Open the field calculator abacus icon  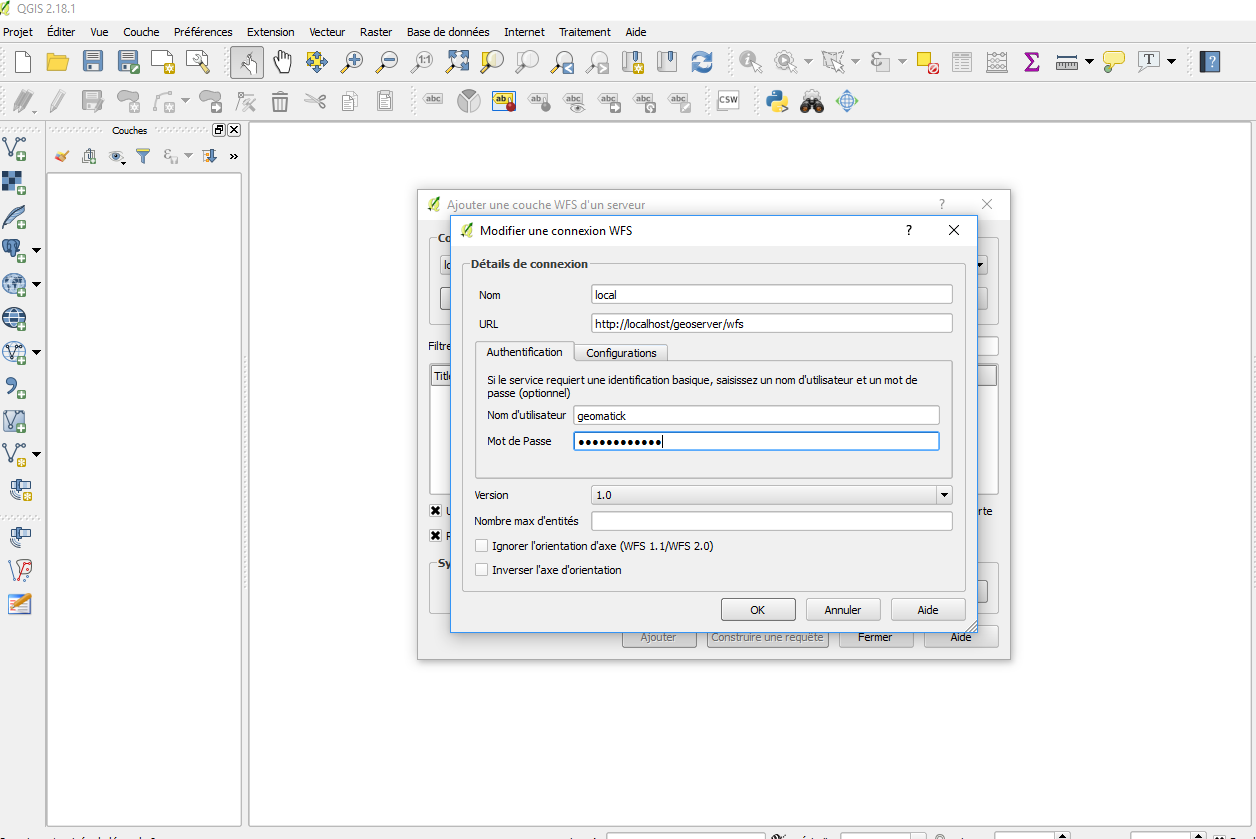click(x=996, y=62)
